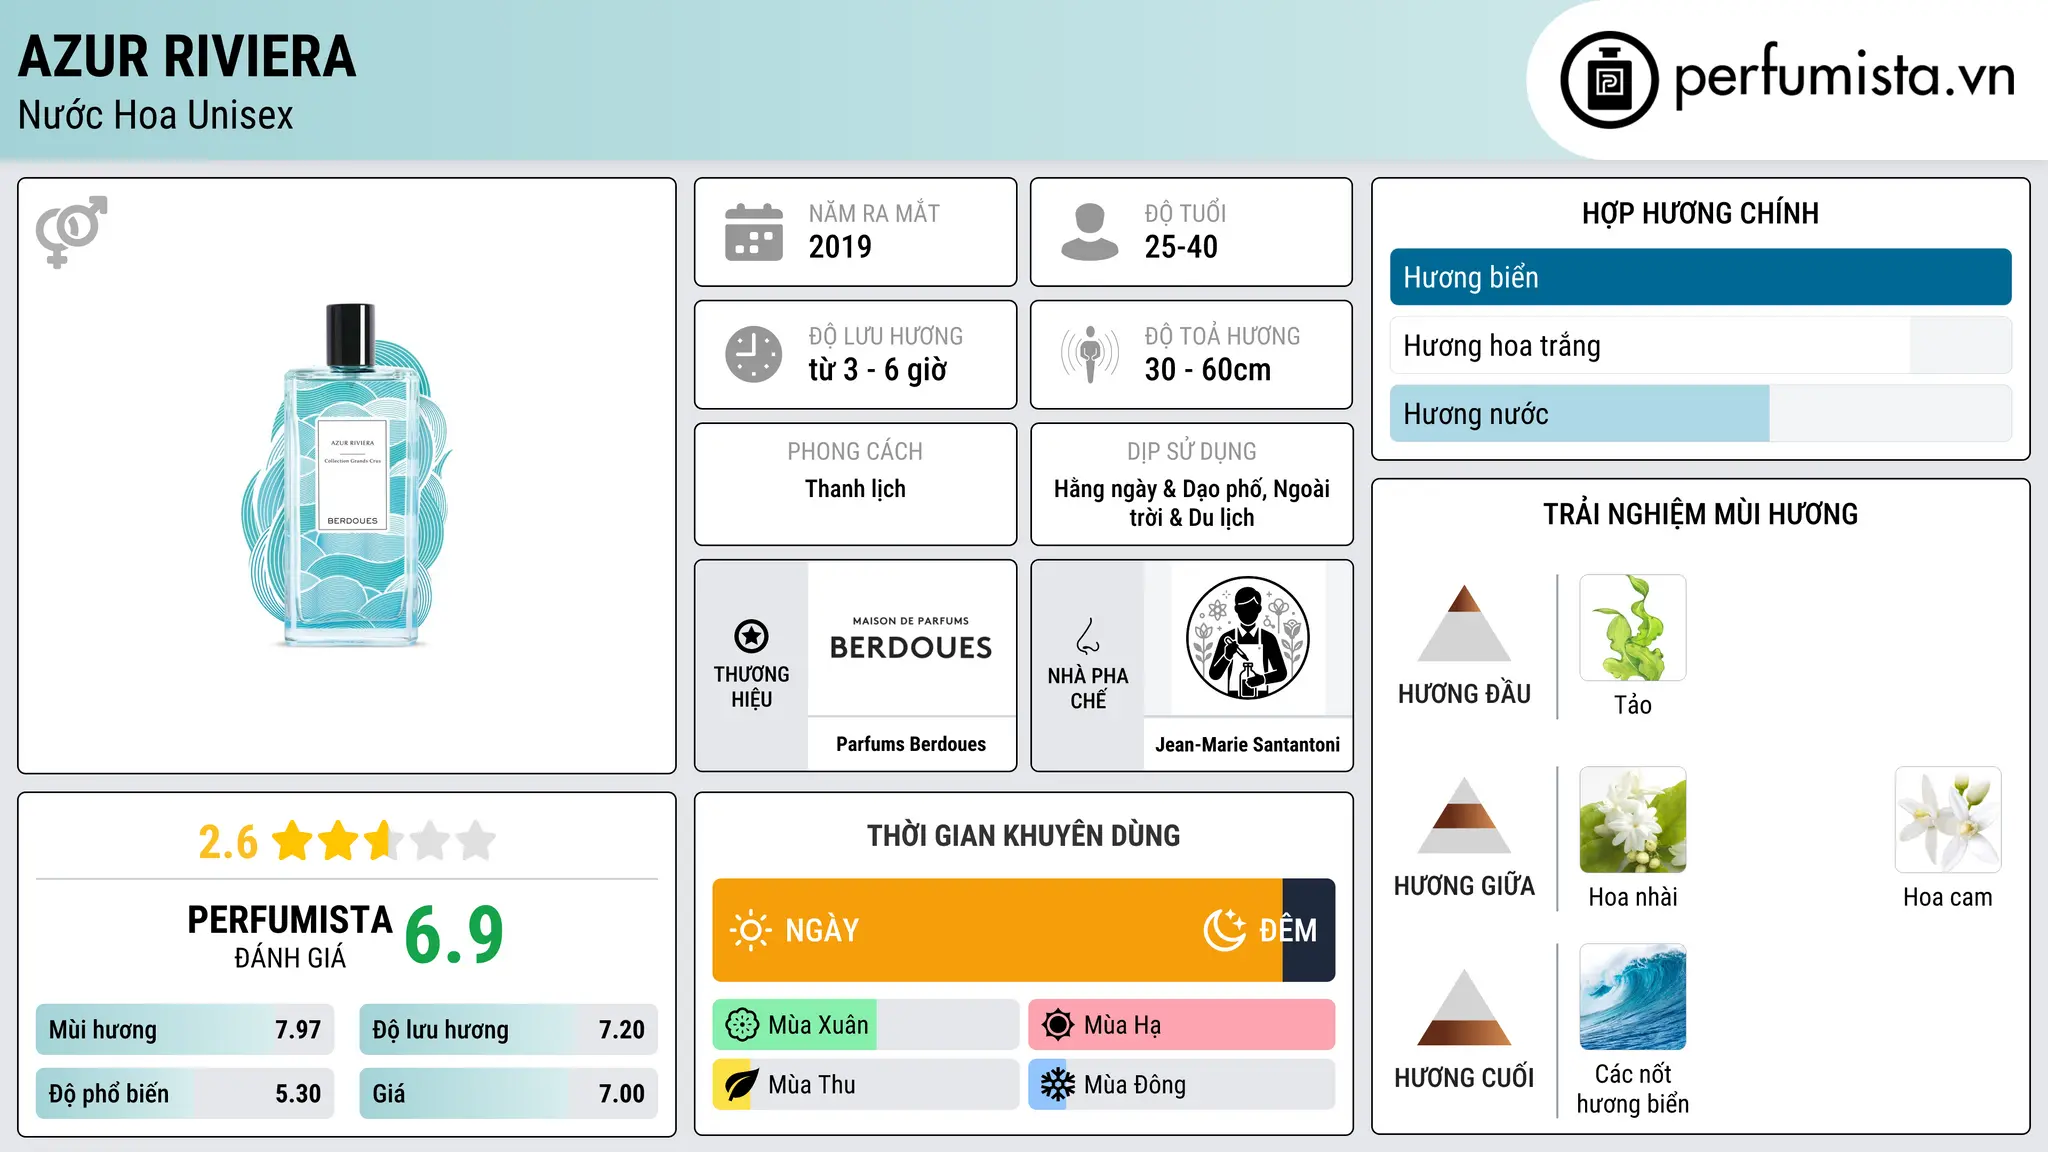Open the Hoa nhài jasmine note image

(1633, 820)
